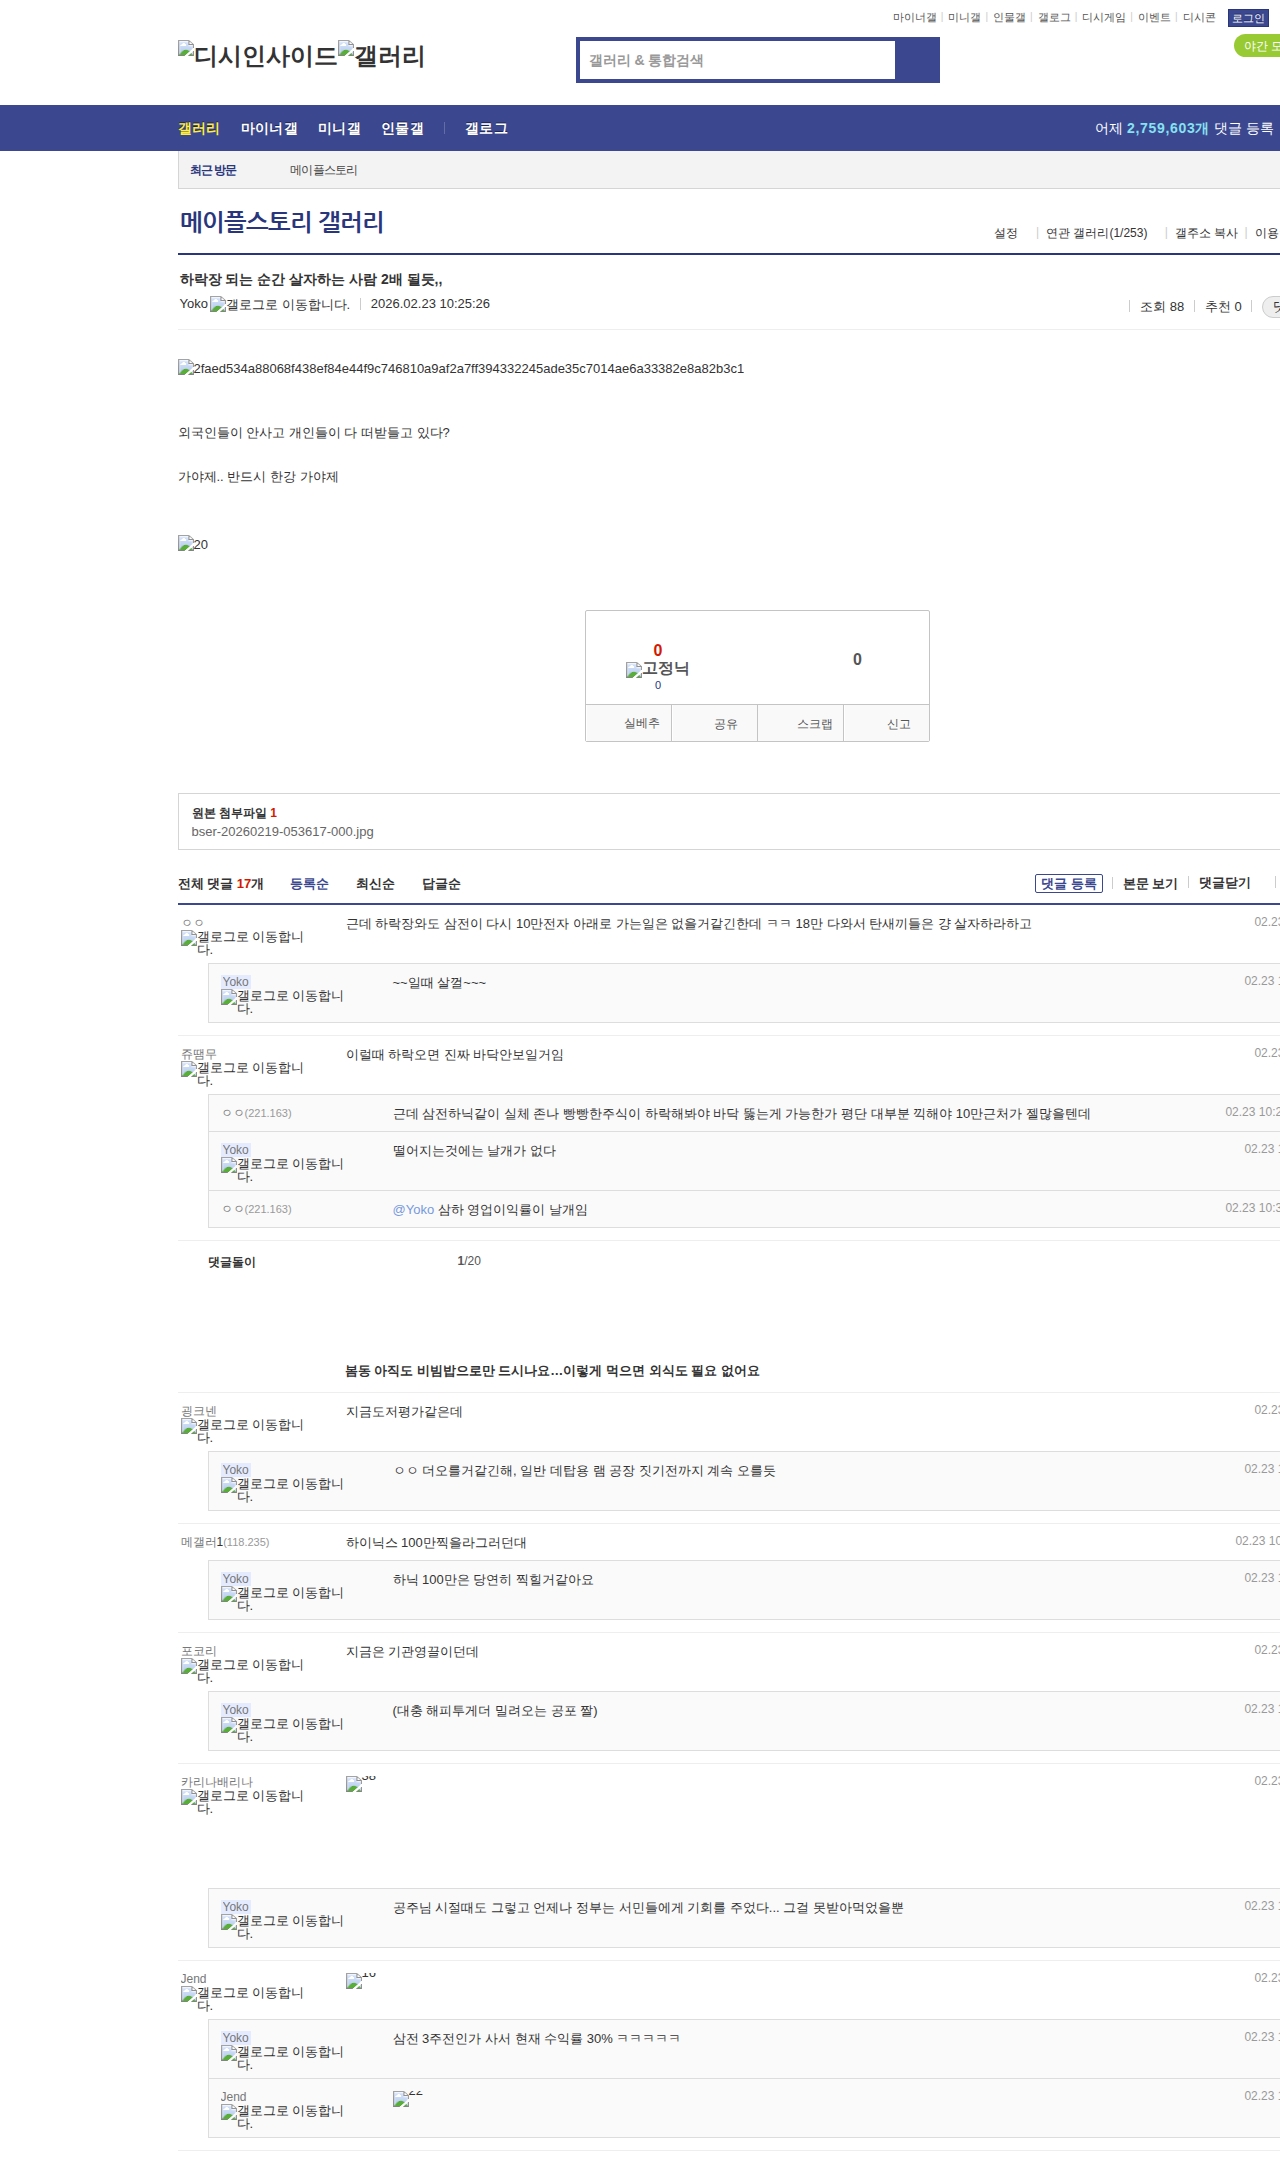The height and width of the screenshot is (2160, 1280).
Task: Click the gallog icon next to Yoko in post header
Action: [x=280, y=305]
